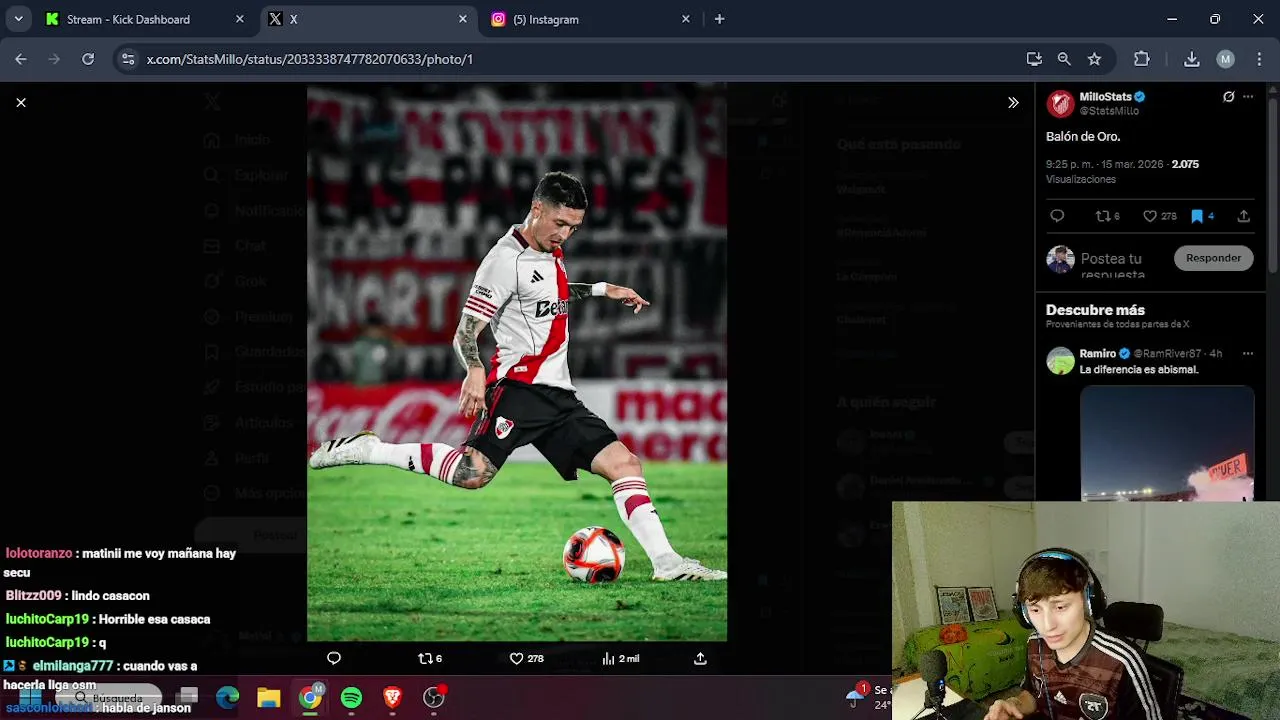Toggle the heart icon under the photo
This screenshot has width=1280, height=720.
(517, 658)
